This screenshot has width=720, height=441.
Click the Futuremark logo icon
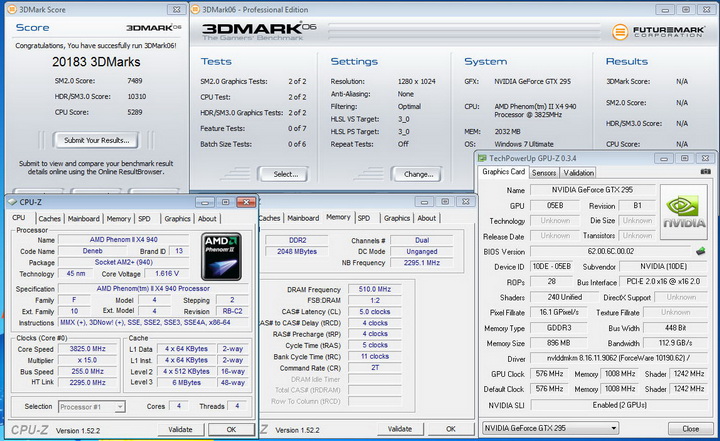[x=620, y=31]
